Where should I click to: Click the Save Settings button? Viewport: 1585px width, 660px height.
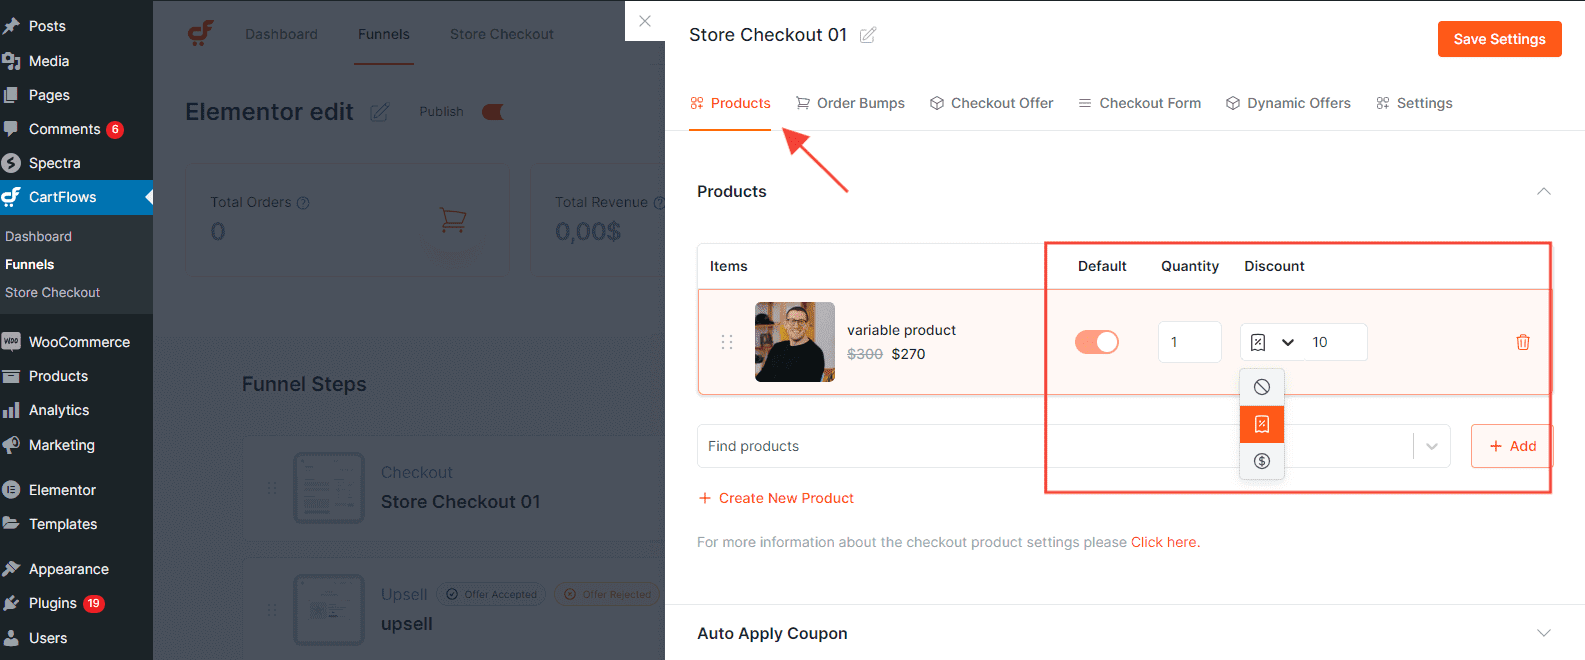click(1498, 39)
